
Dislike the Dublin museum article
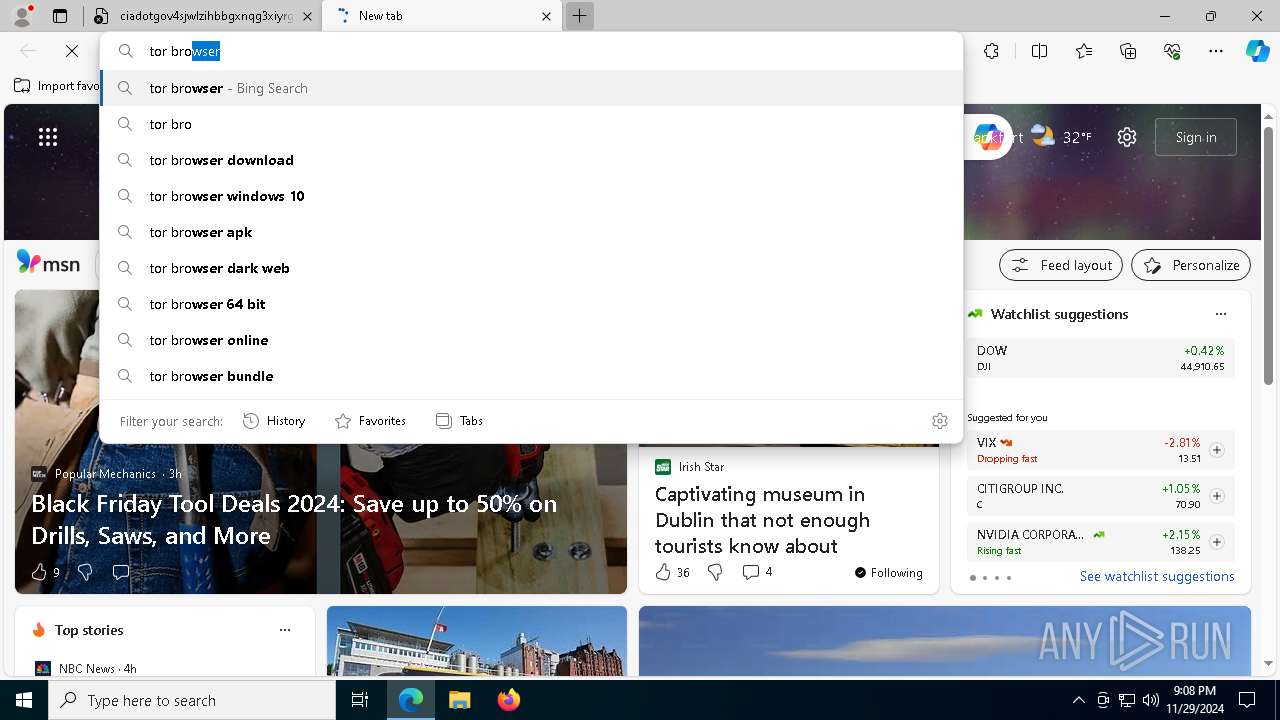715,572
